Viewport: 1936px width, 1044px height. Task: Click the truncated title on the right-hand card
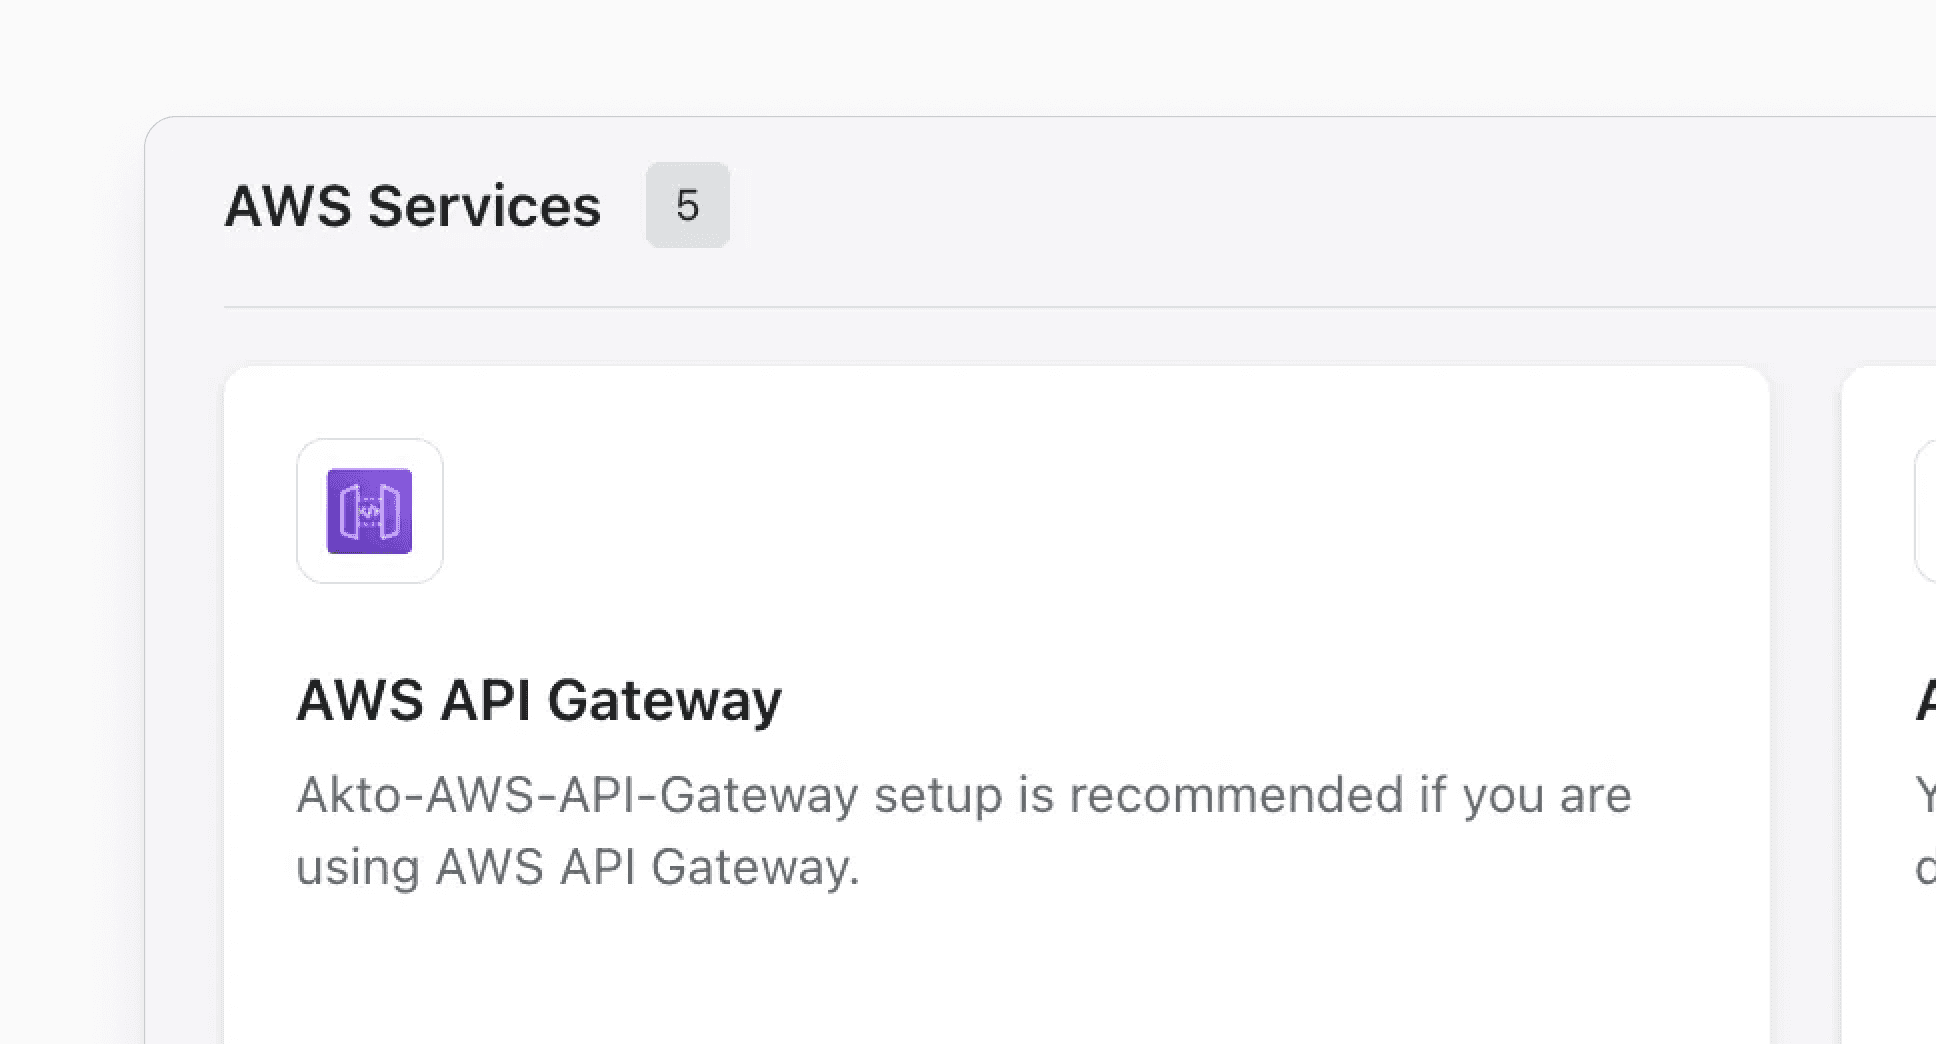pyautogui.click(x=1924, y=700)
